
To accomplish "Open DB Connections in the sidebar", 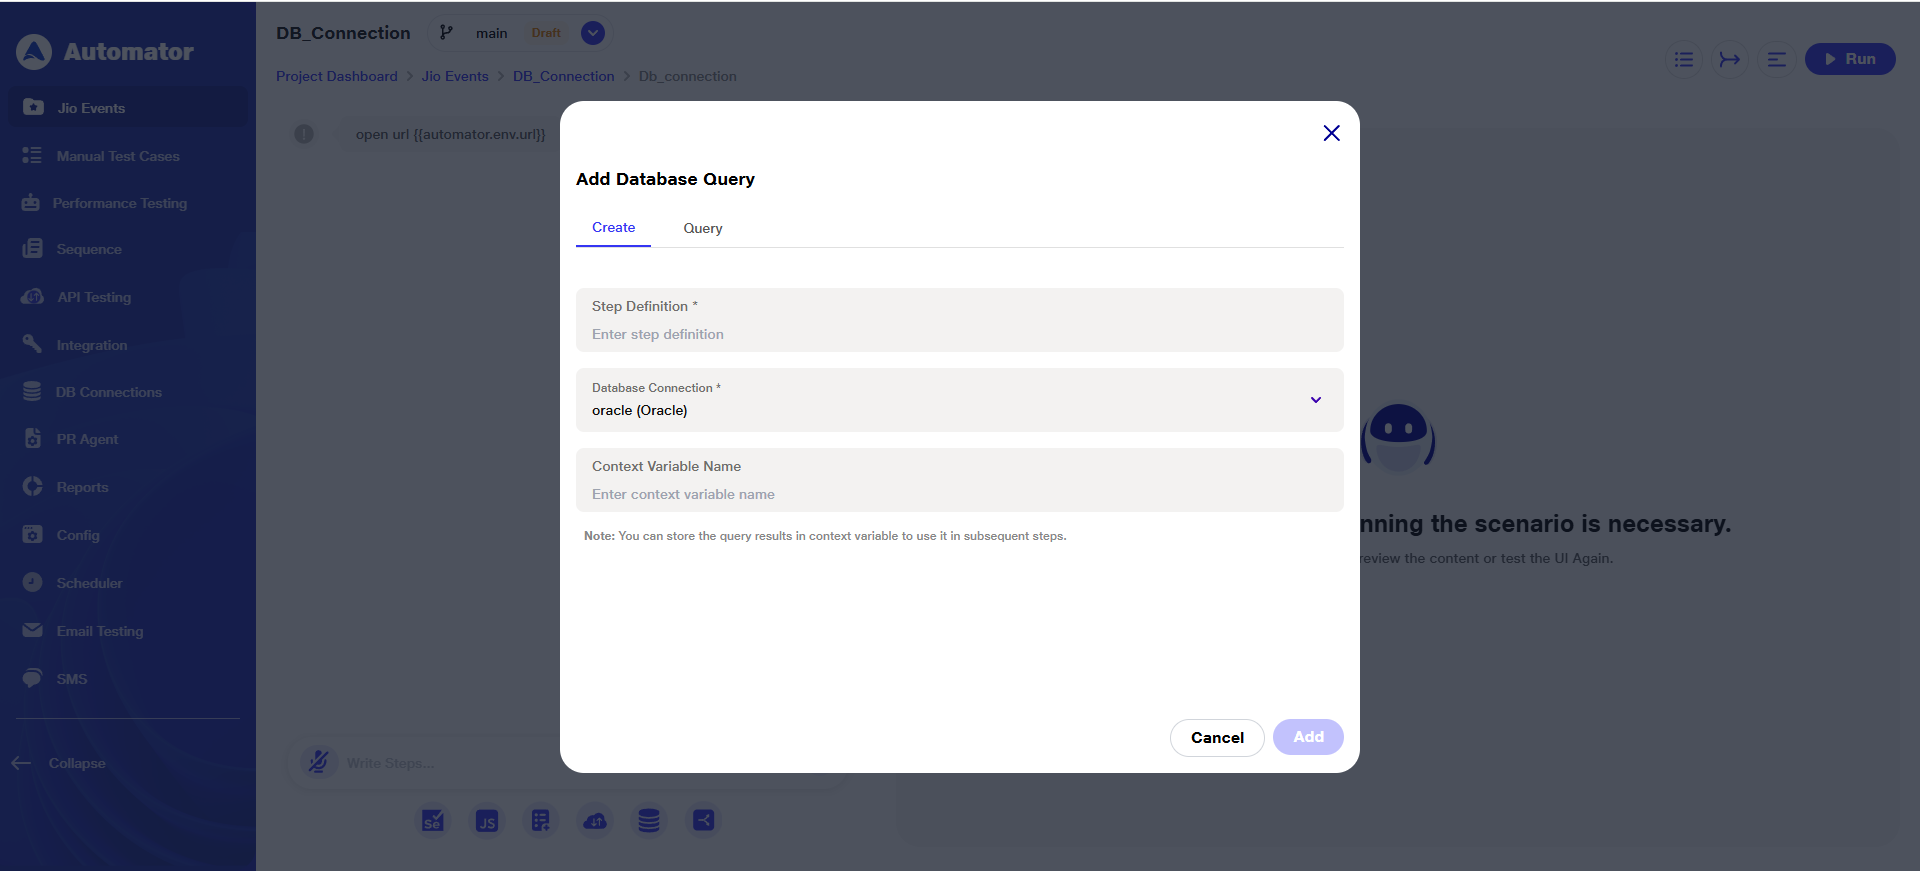I will click(108, 392).
